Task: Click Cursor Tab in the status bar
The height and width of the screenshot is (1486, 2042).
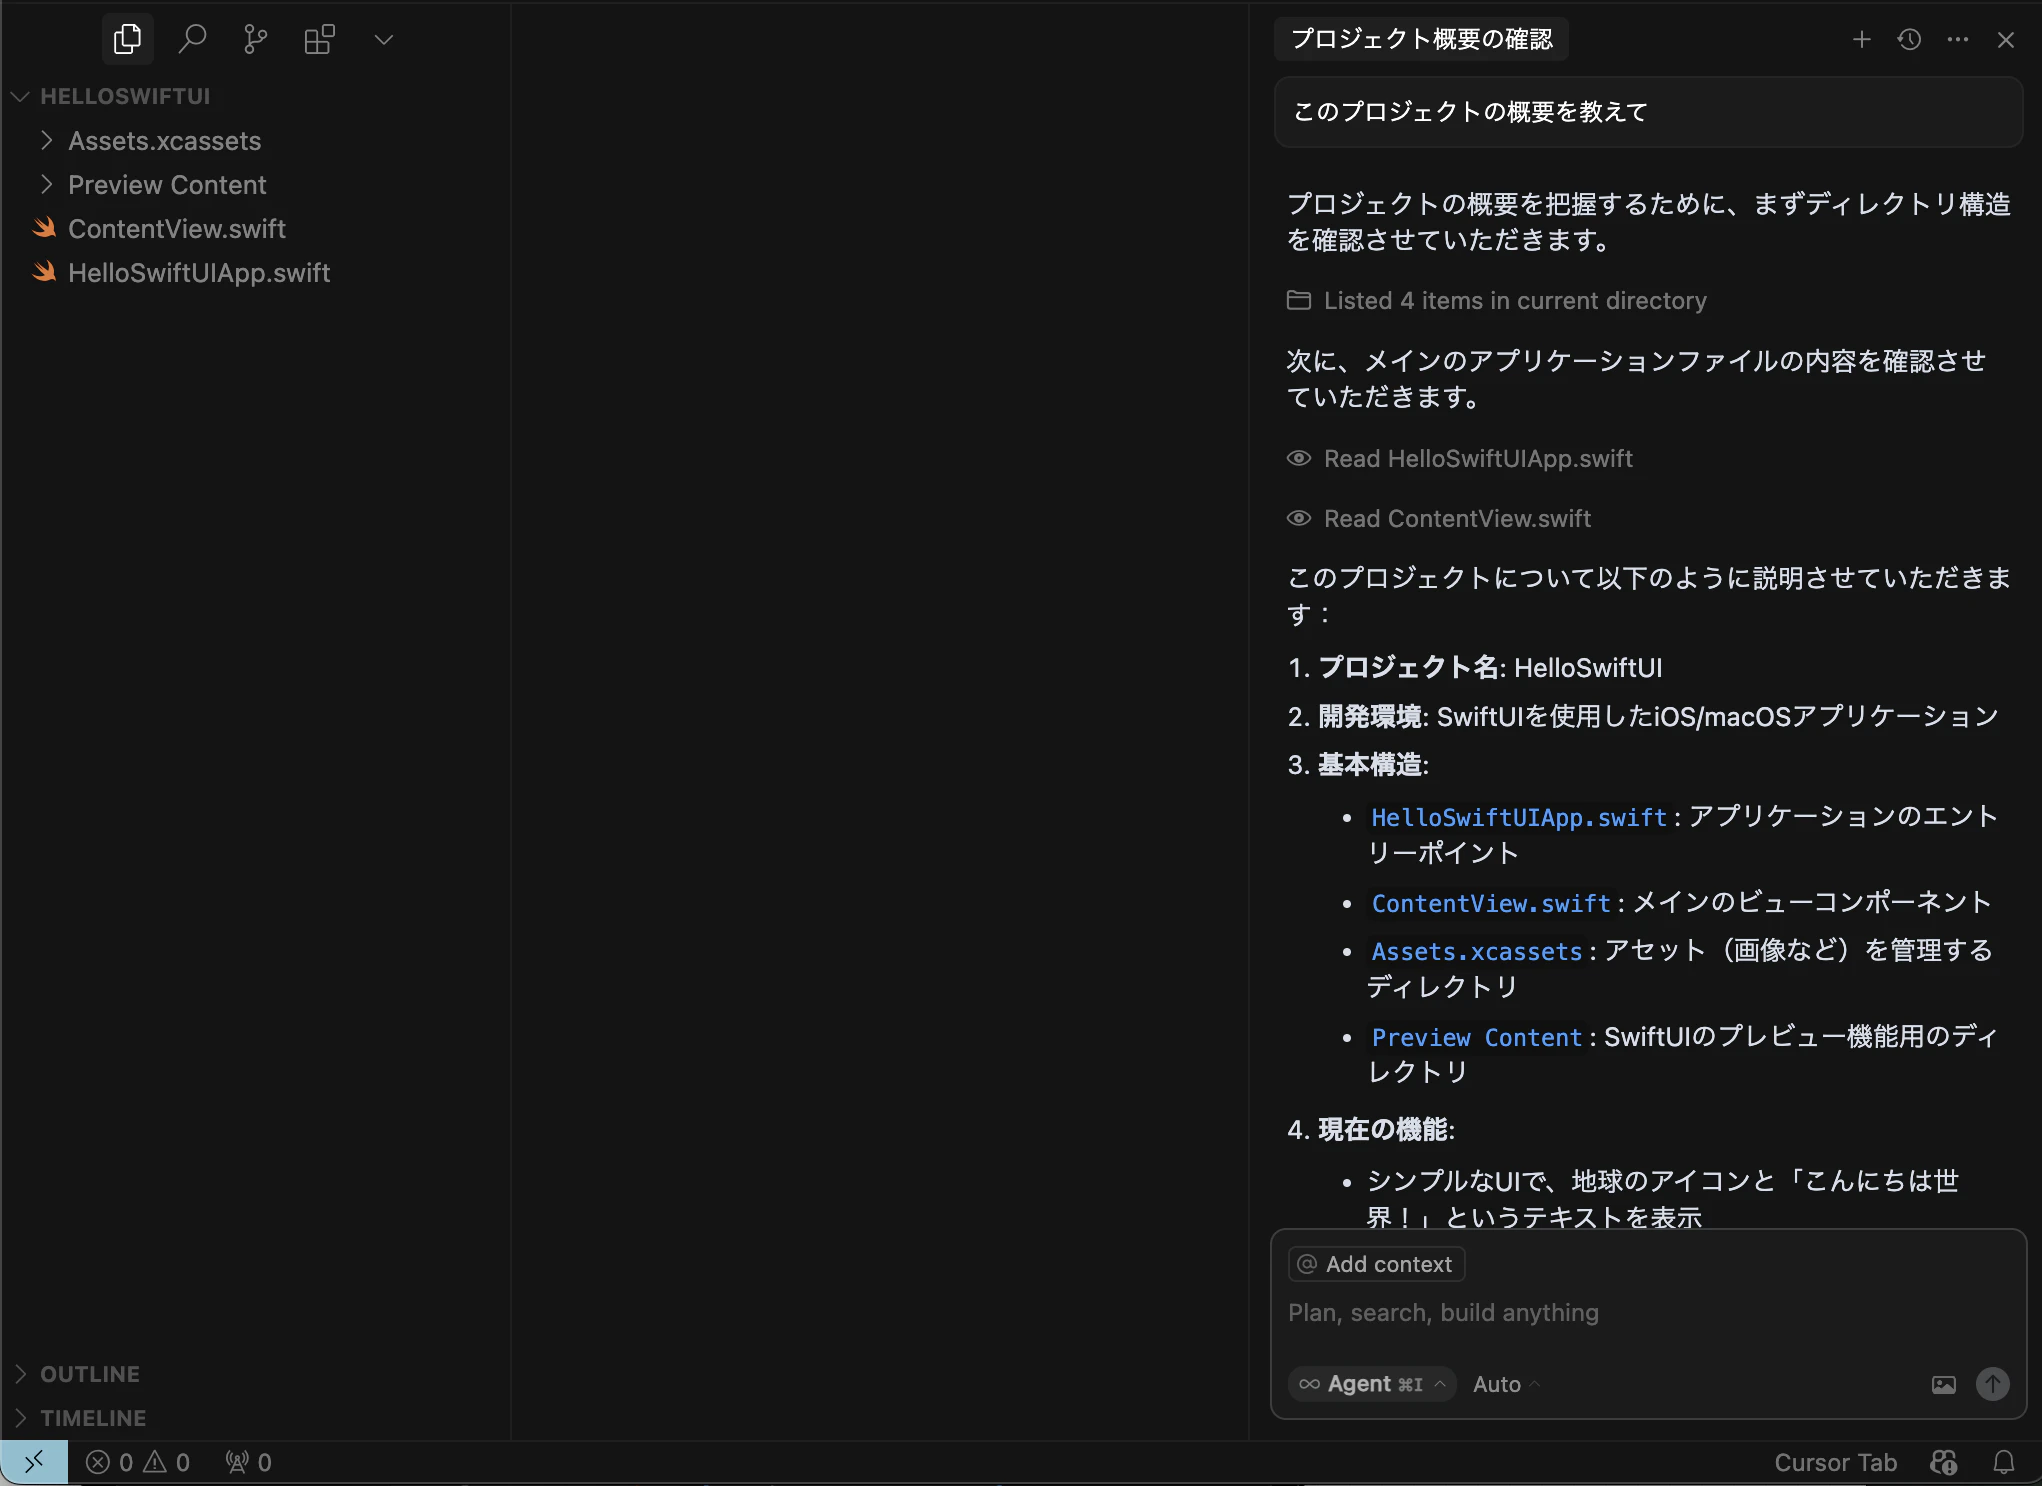Action: pyautogui.click(x=1835, y=1462)
